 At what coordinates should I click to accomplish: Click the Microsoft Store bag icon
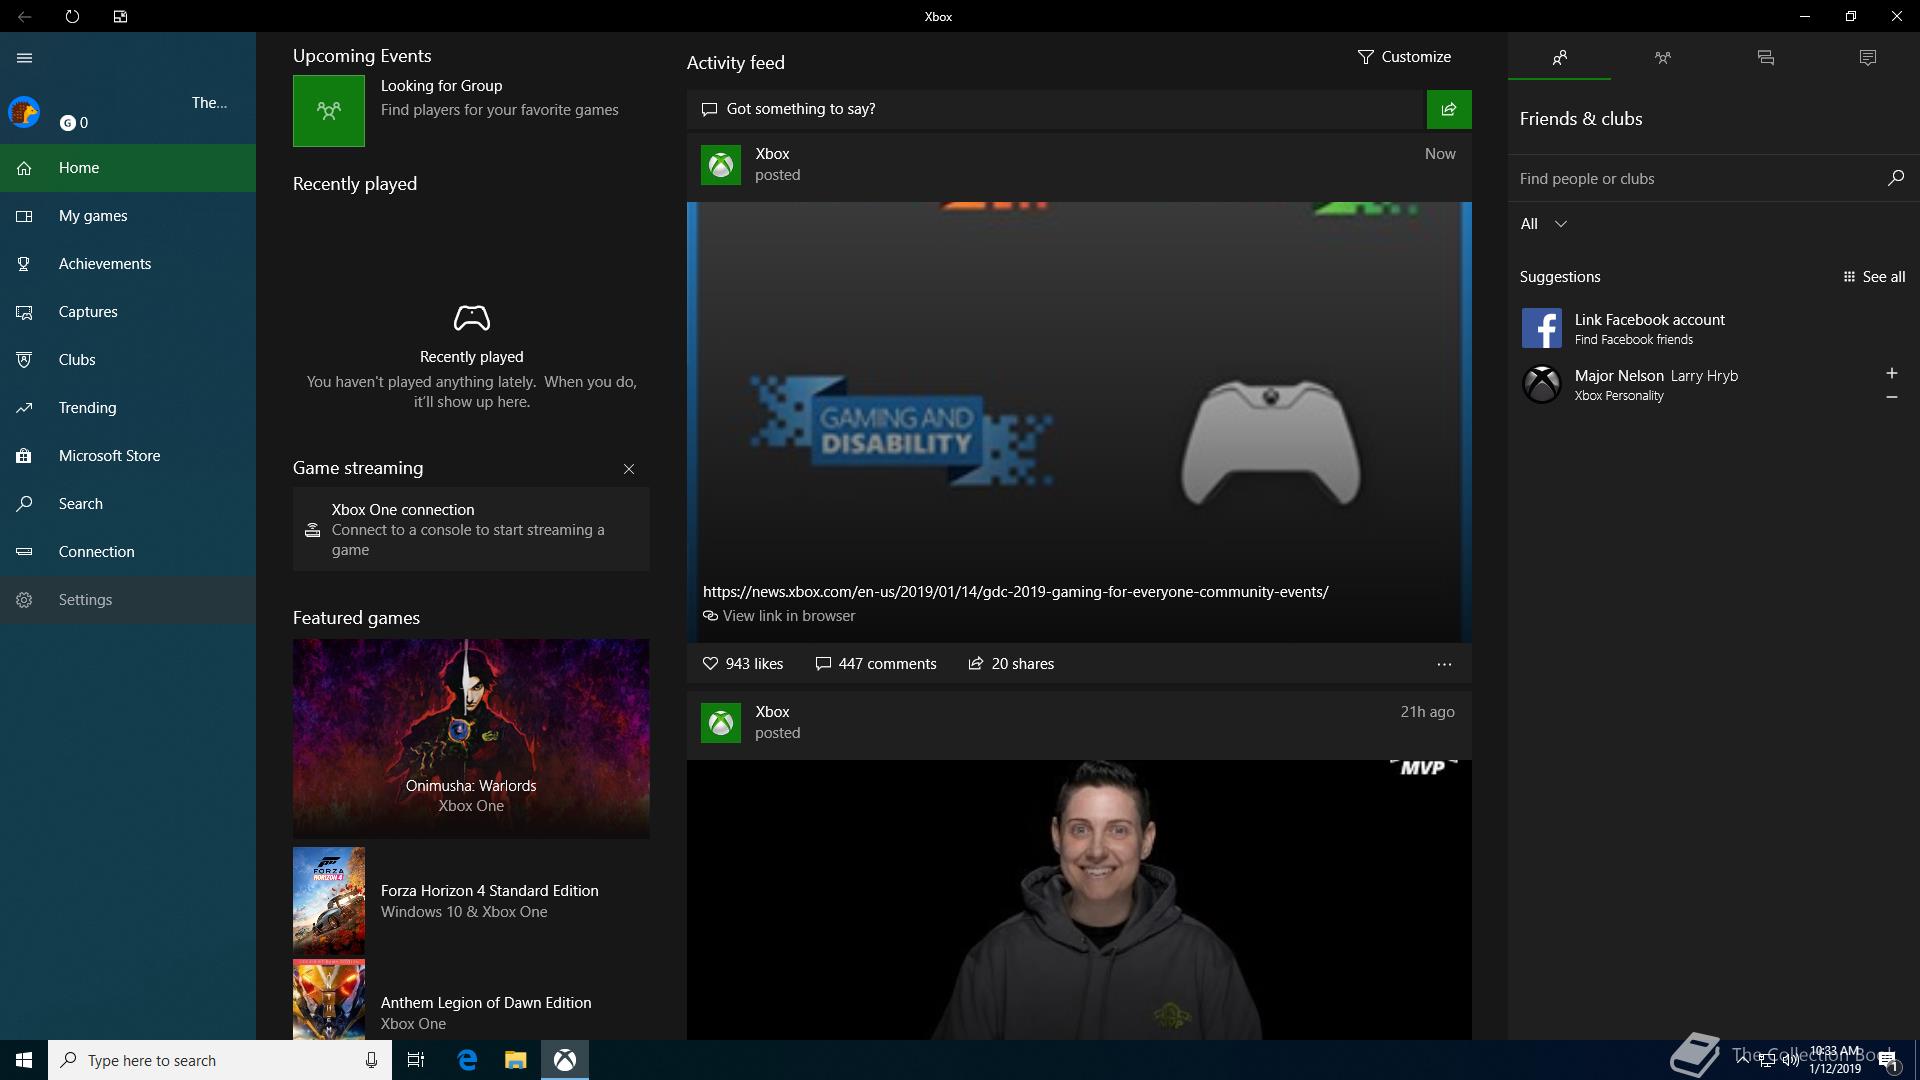click(24, 456)
